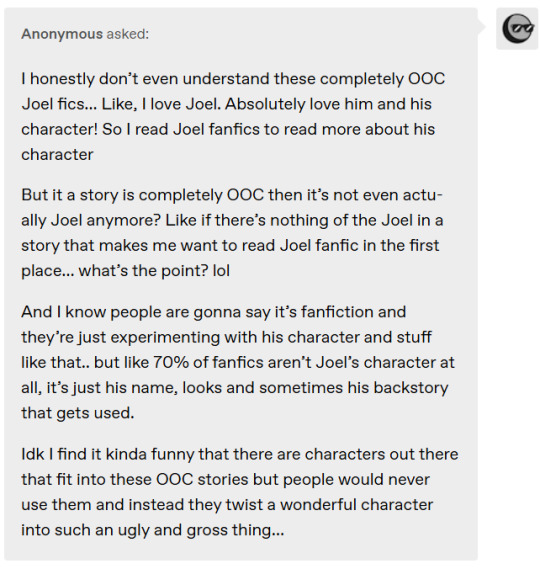This screenshot has width=540, height=569.
Task: Click the word "experimenting" in the third paragraph
Action: point(165,337)
